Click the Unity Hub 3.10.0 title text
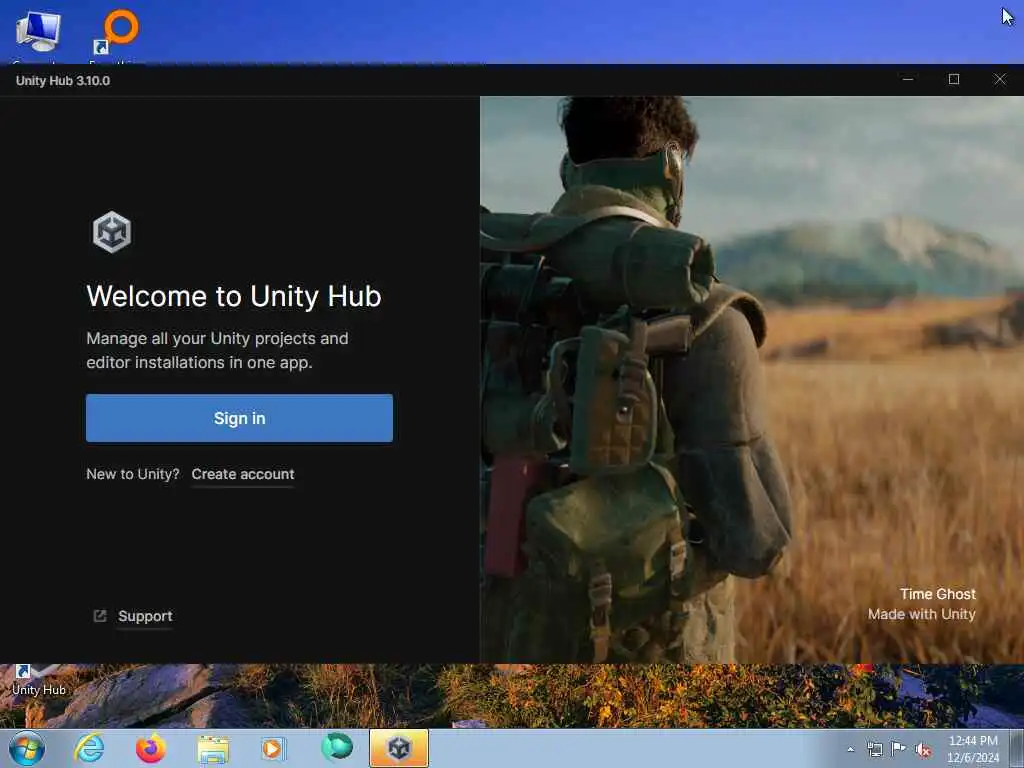 coord(63,81)
